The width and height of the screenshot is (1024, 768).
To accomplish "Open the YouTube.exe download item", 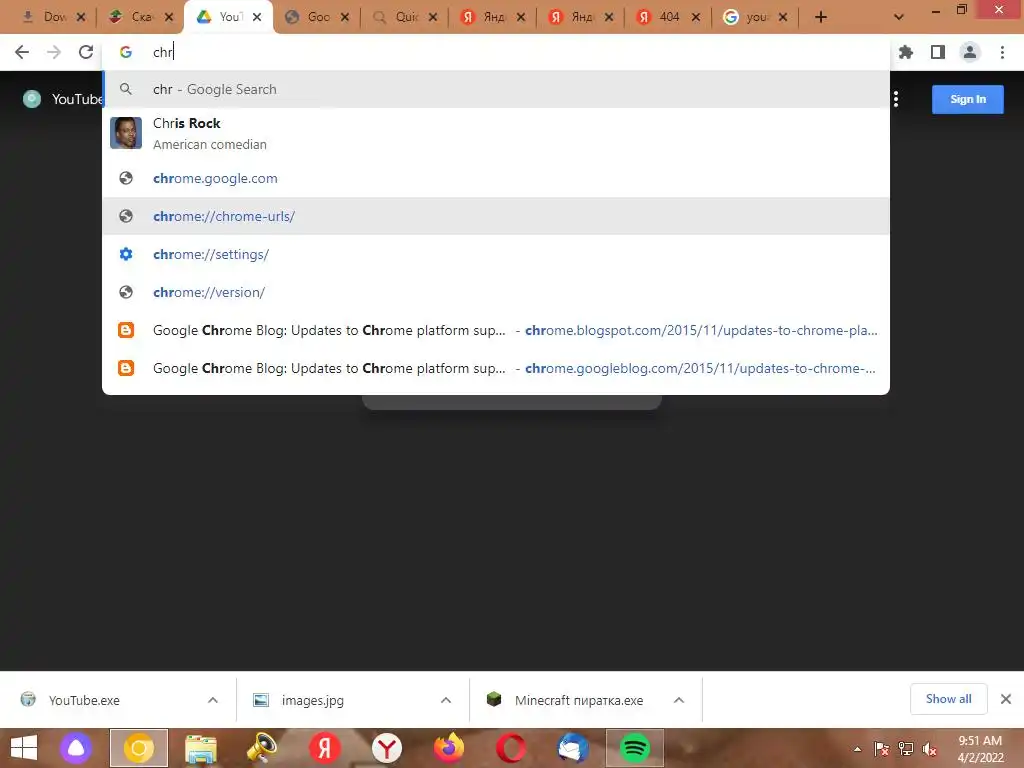I will click(x=84, y=700).
